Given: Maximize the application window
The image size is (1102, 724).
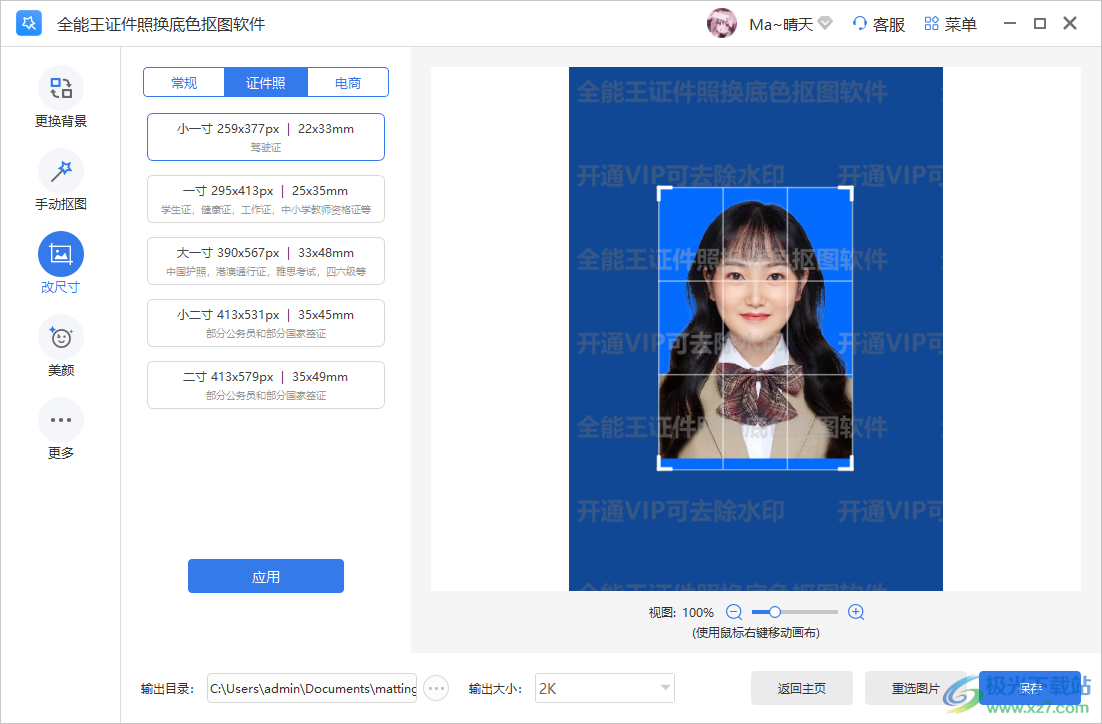Looking at the screenshot, I should pyautogui.click(x=1040, y=23).
